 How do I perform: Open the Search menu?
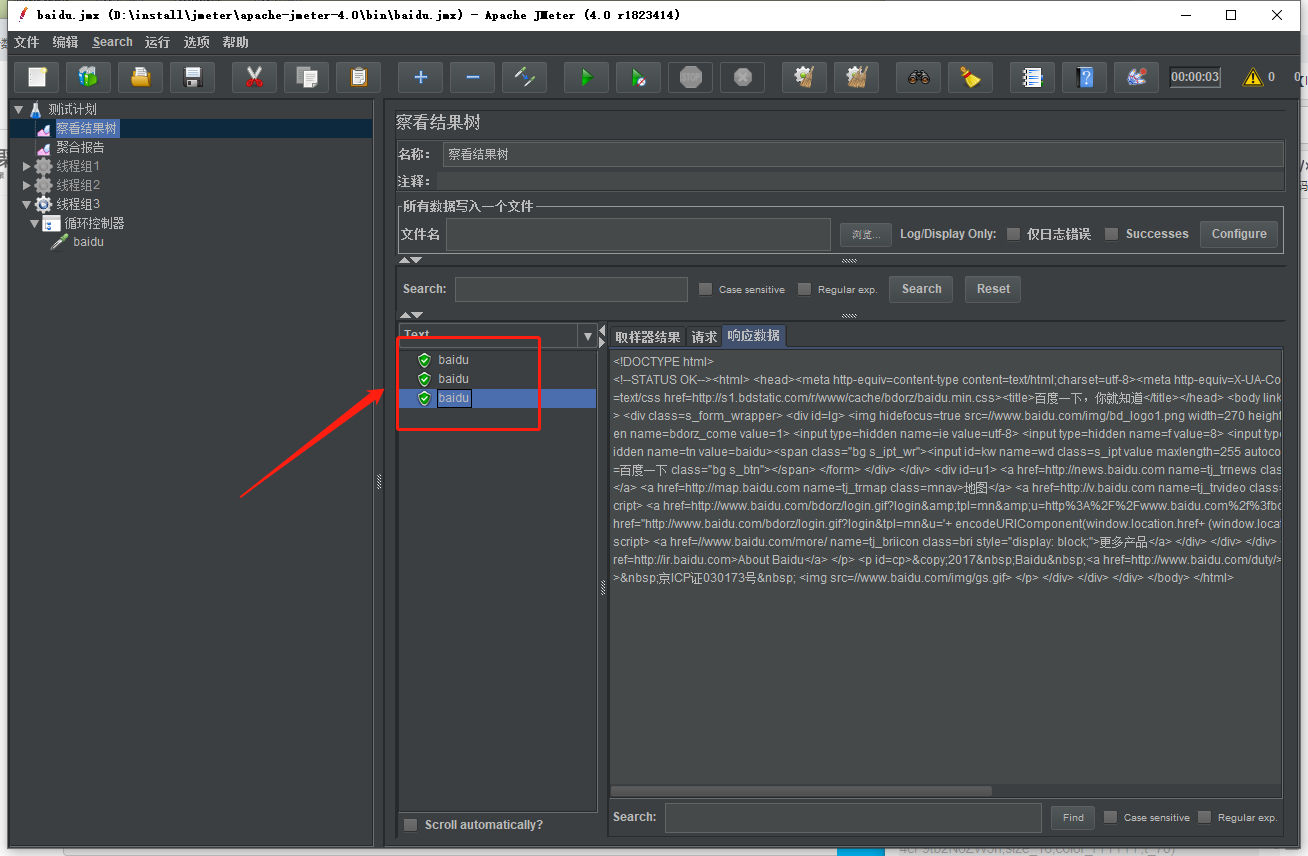(x=112, y=42)
